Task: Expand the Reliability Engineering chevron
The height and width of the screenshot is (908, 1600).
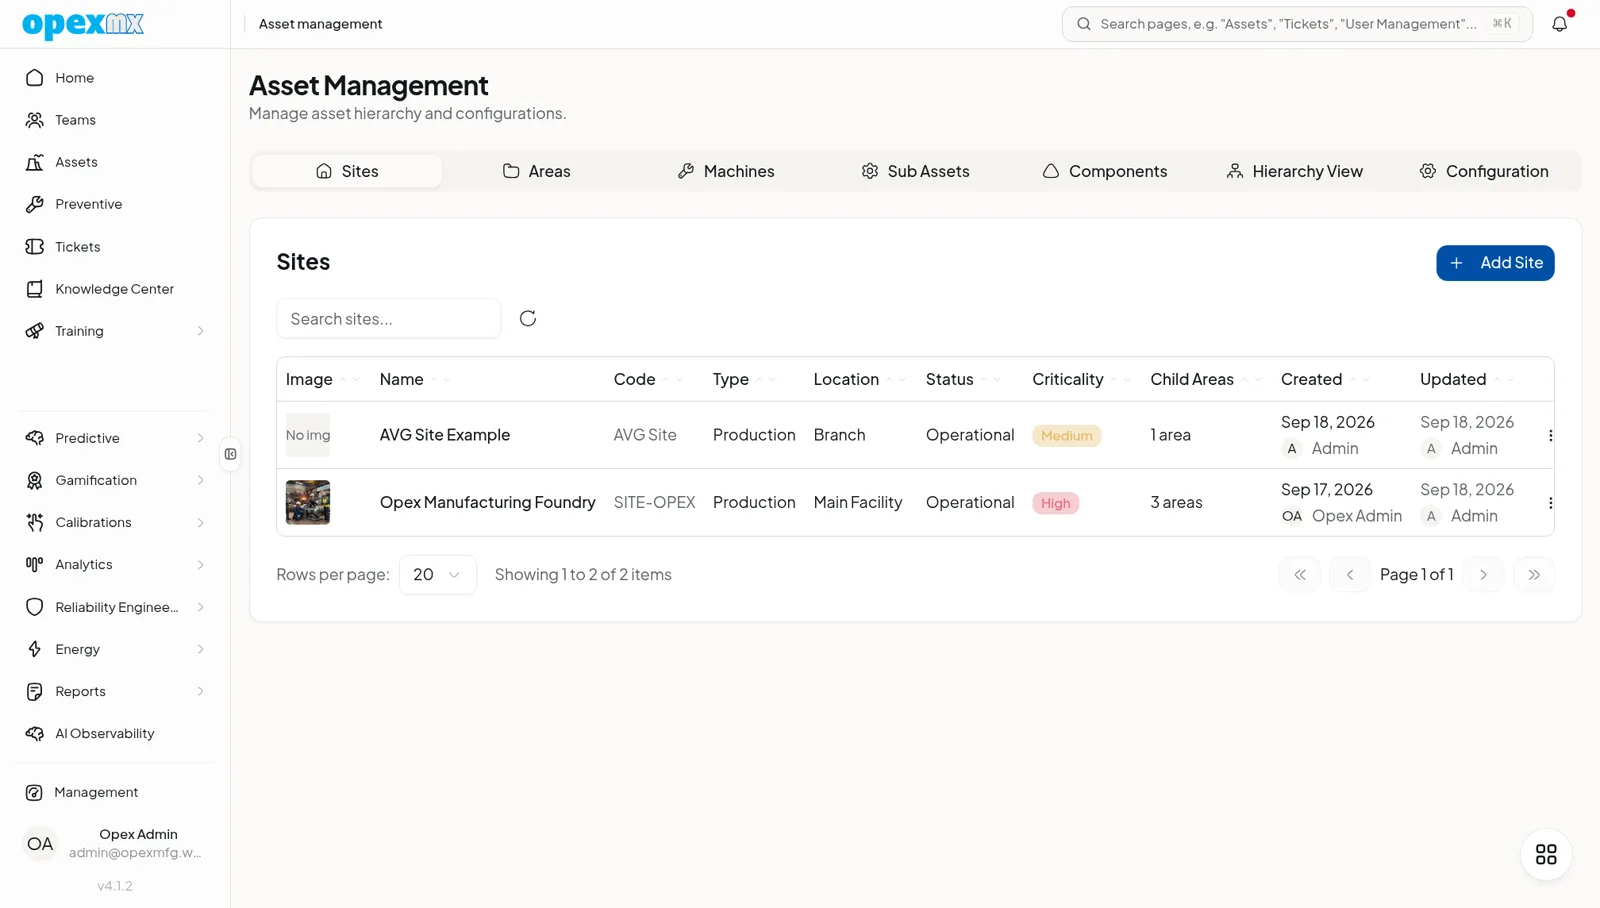Action: click(x=200, y=607)
